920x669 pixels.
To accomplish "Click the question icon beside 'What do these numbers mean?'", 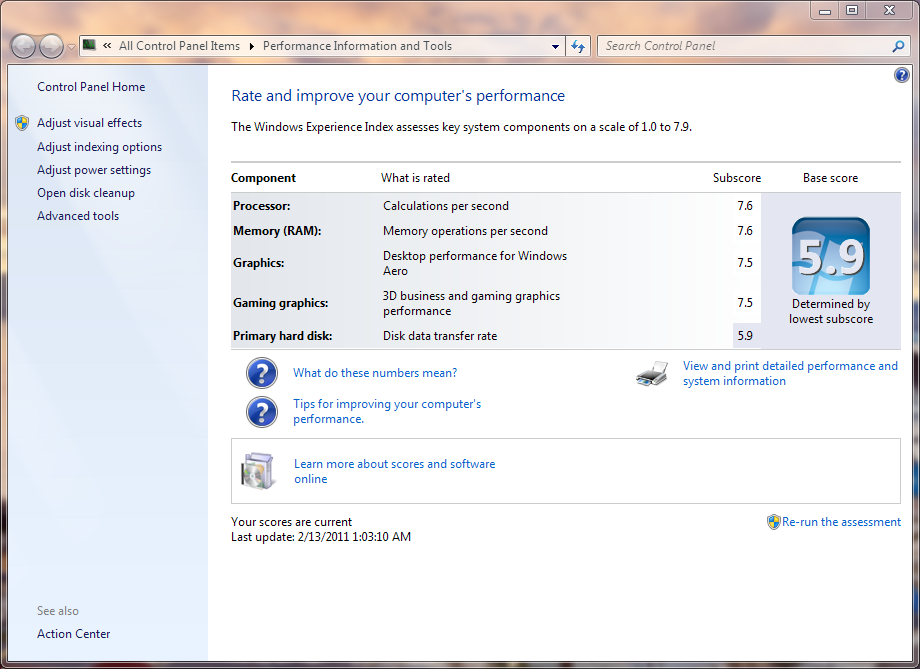I will 262,373.
